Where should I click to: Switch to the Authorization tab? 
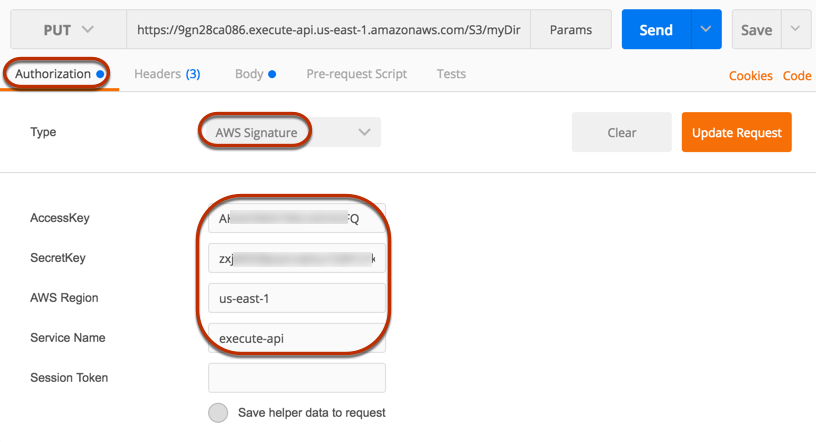point(59,74)
